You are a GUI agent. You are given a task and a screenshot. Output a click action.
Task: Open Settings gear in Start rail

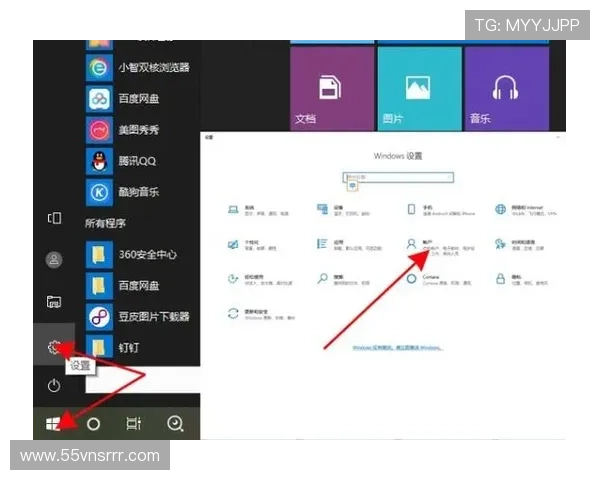coord(54,347)
